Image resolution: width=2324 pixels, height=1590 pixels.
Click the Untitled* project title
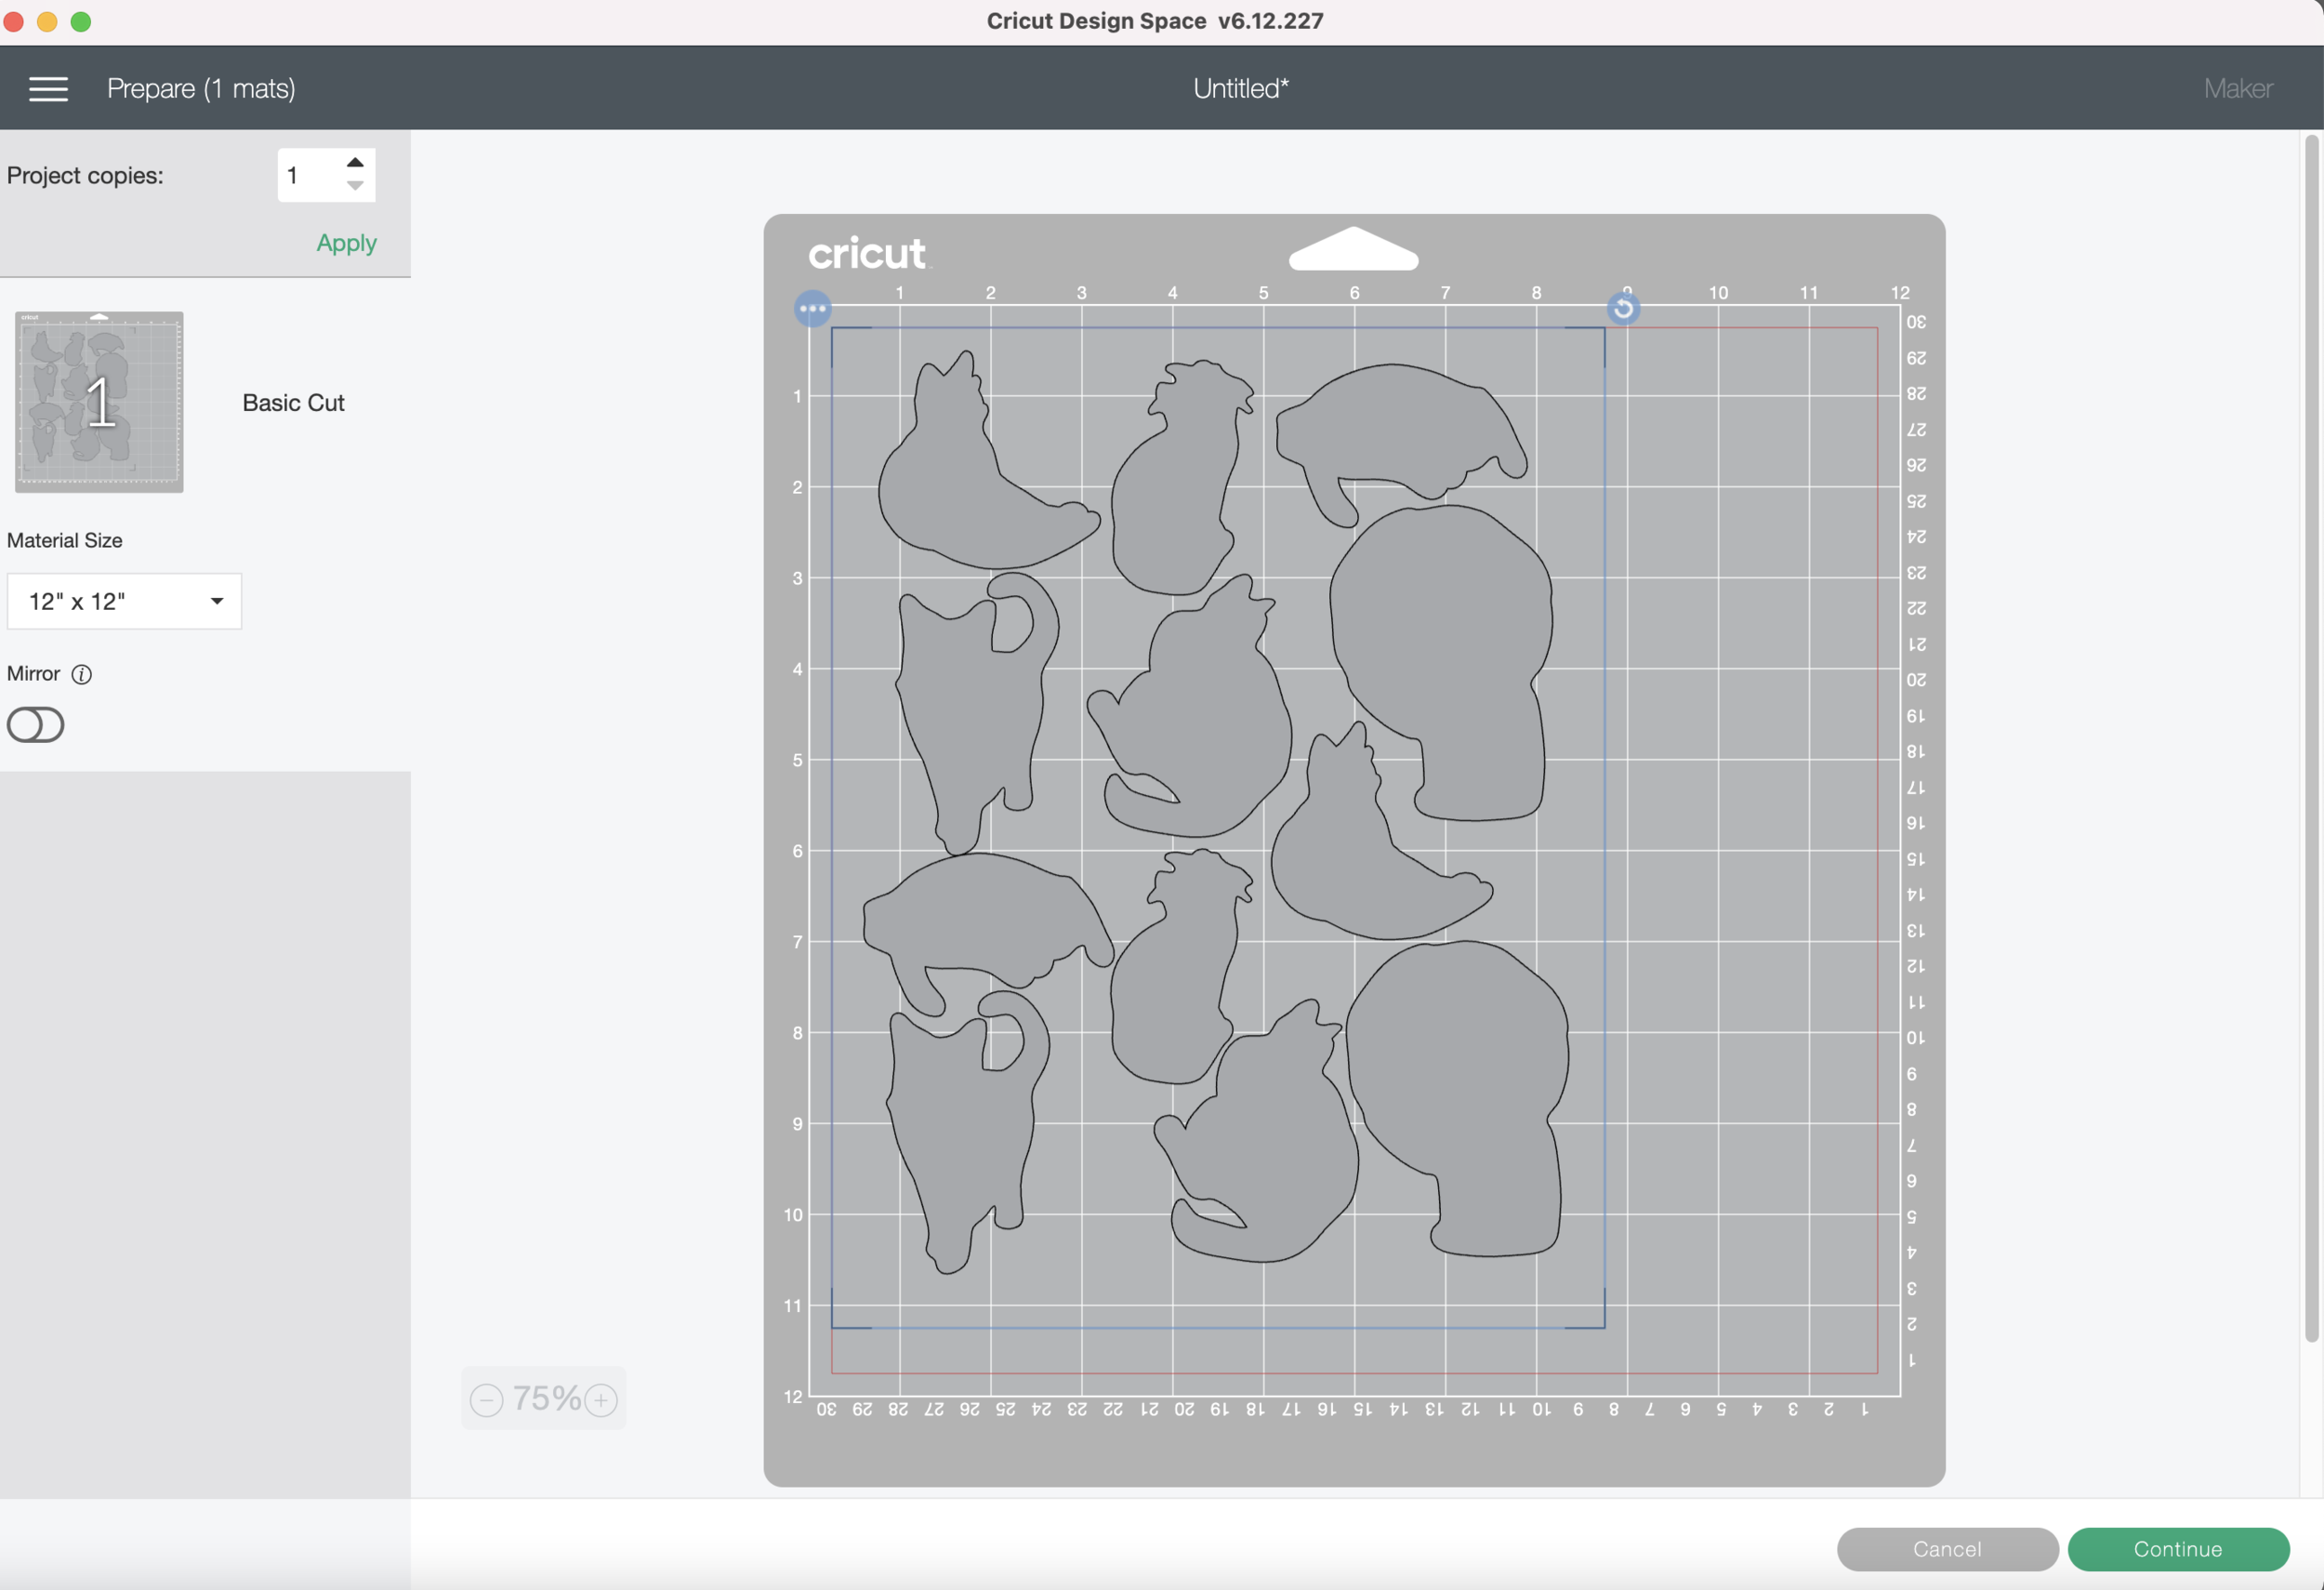1241,89
